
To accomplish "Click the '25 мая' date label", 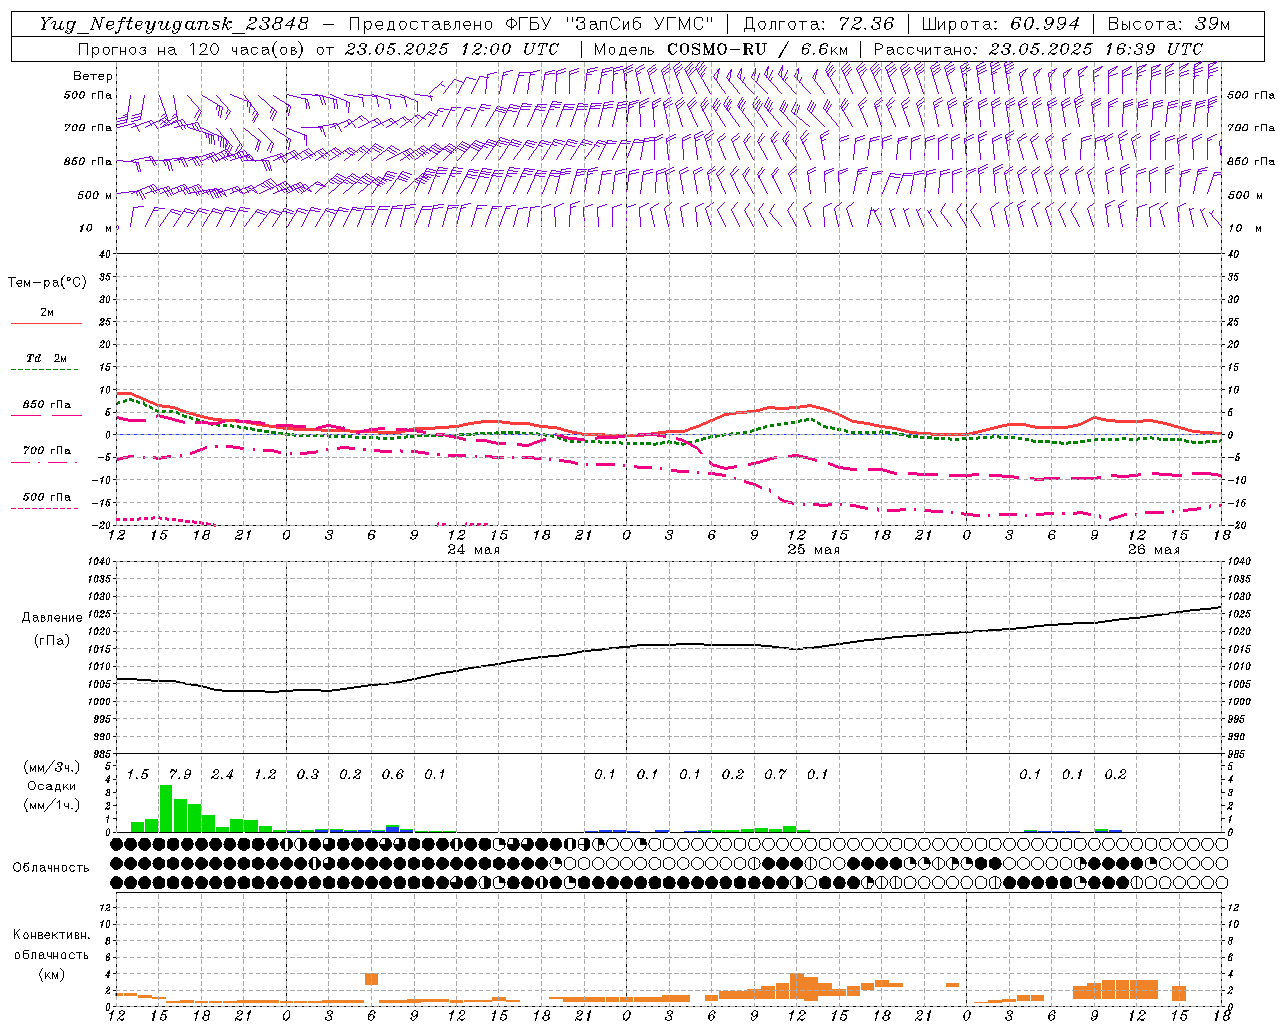I will point(814,550).
